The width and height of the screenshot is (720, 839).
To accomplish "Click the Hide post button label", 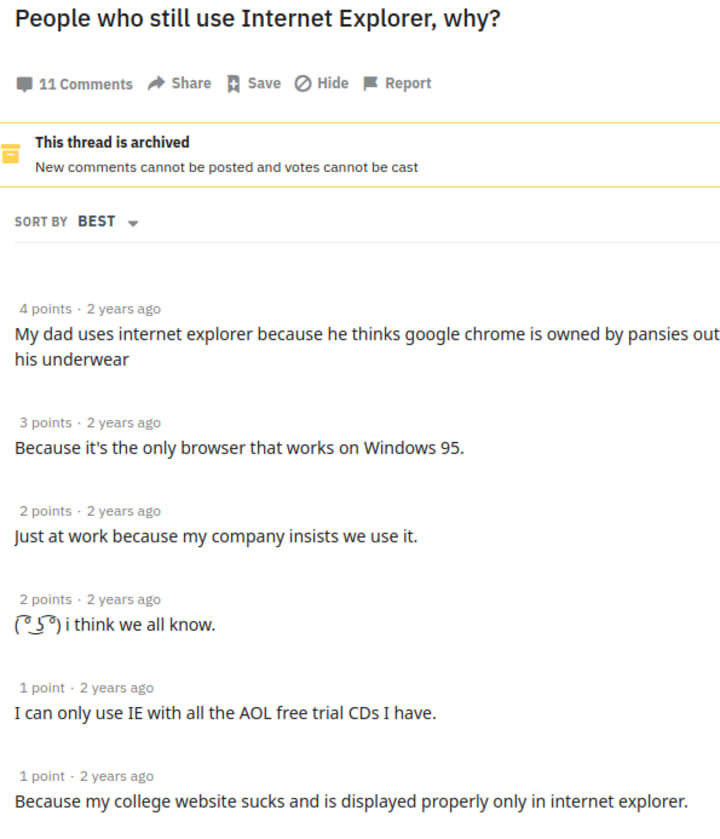I will 332,83.
